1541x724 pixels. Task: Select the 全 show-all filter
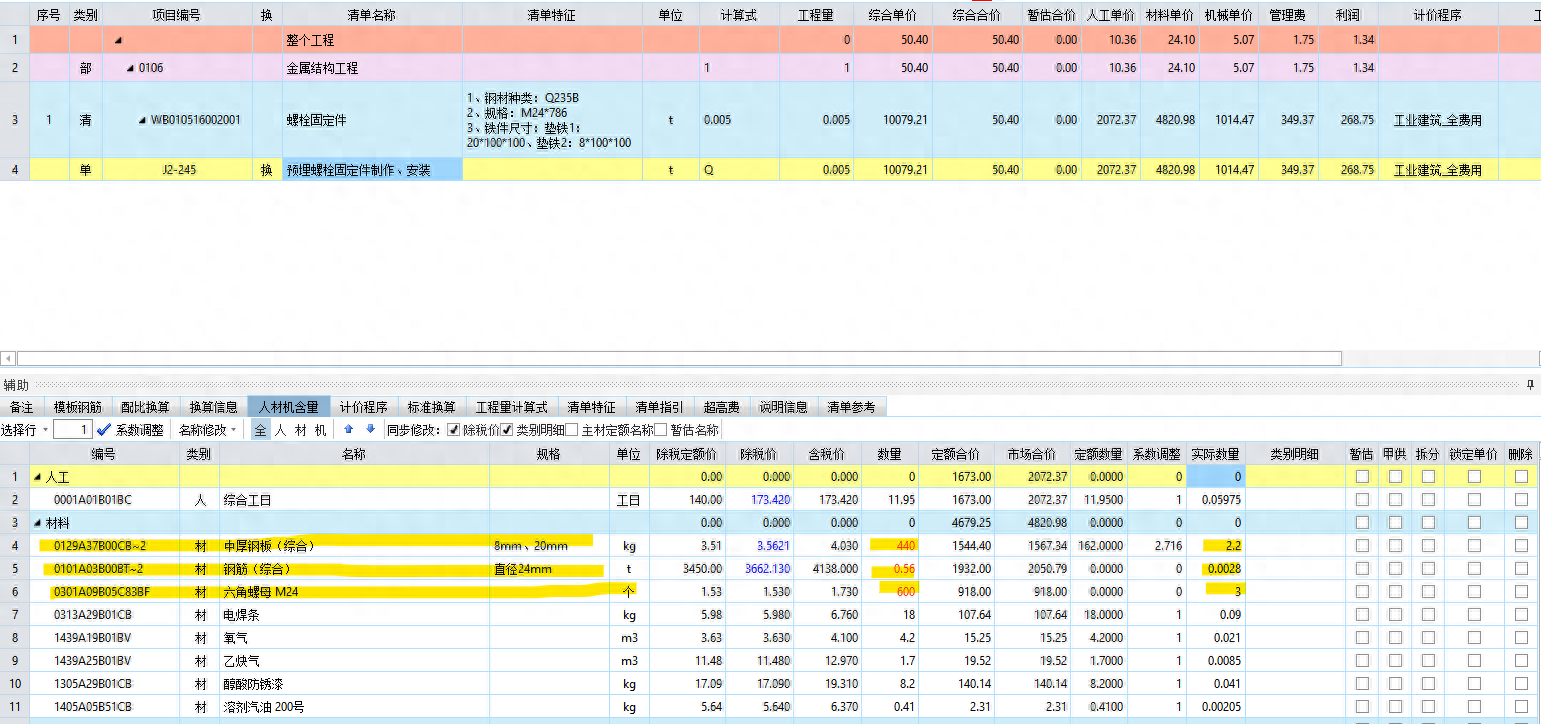(x=261, y=430)
